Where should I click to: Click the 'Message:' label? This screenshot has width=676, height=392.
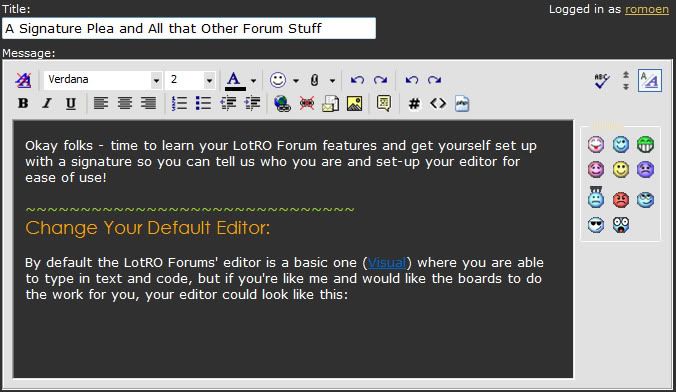[x=29, y=53]
